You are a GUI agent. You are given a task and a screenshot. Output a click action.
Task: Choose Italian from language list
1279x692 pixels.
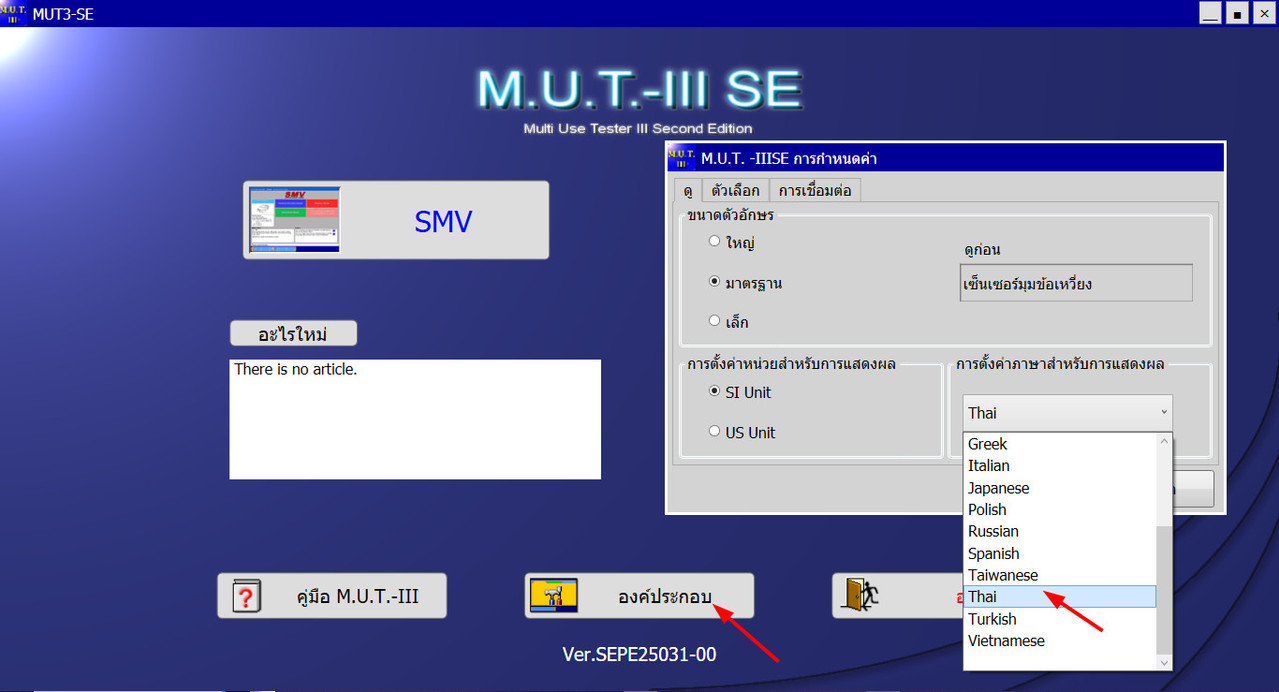(x=1059, y=466)
